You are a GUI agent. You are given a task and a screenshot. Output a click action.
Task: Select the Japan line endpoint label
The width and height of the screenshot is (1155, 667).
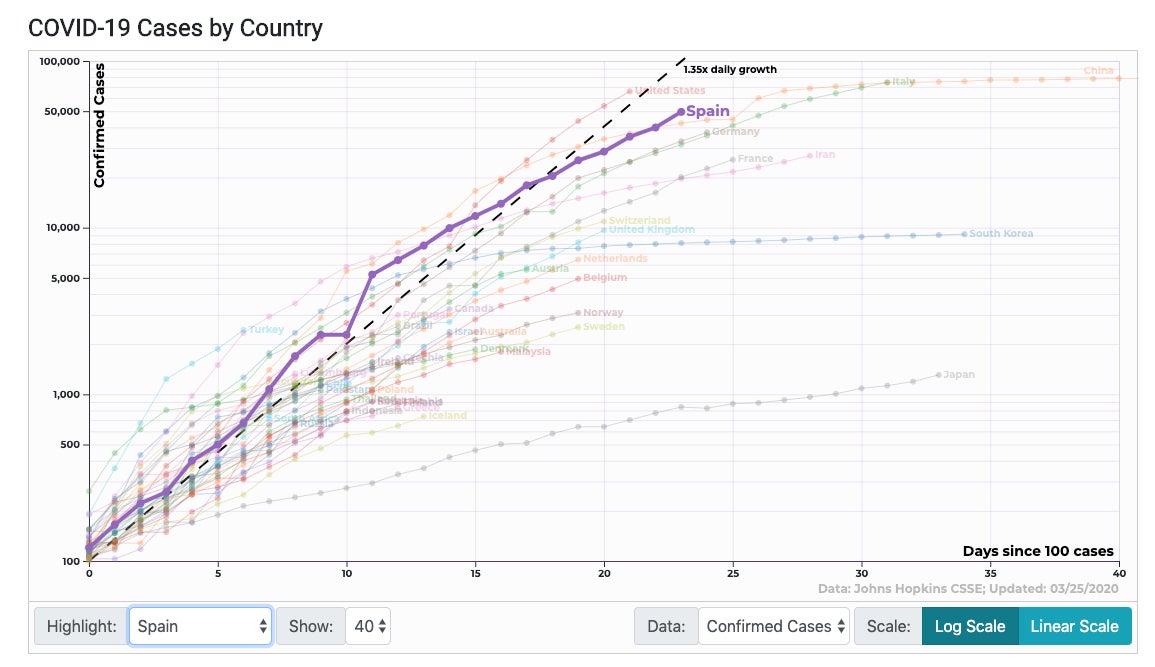tap(959, 375)
